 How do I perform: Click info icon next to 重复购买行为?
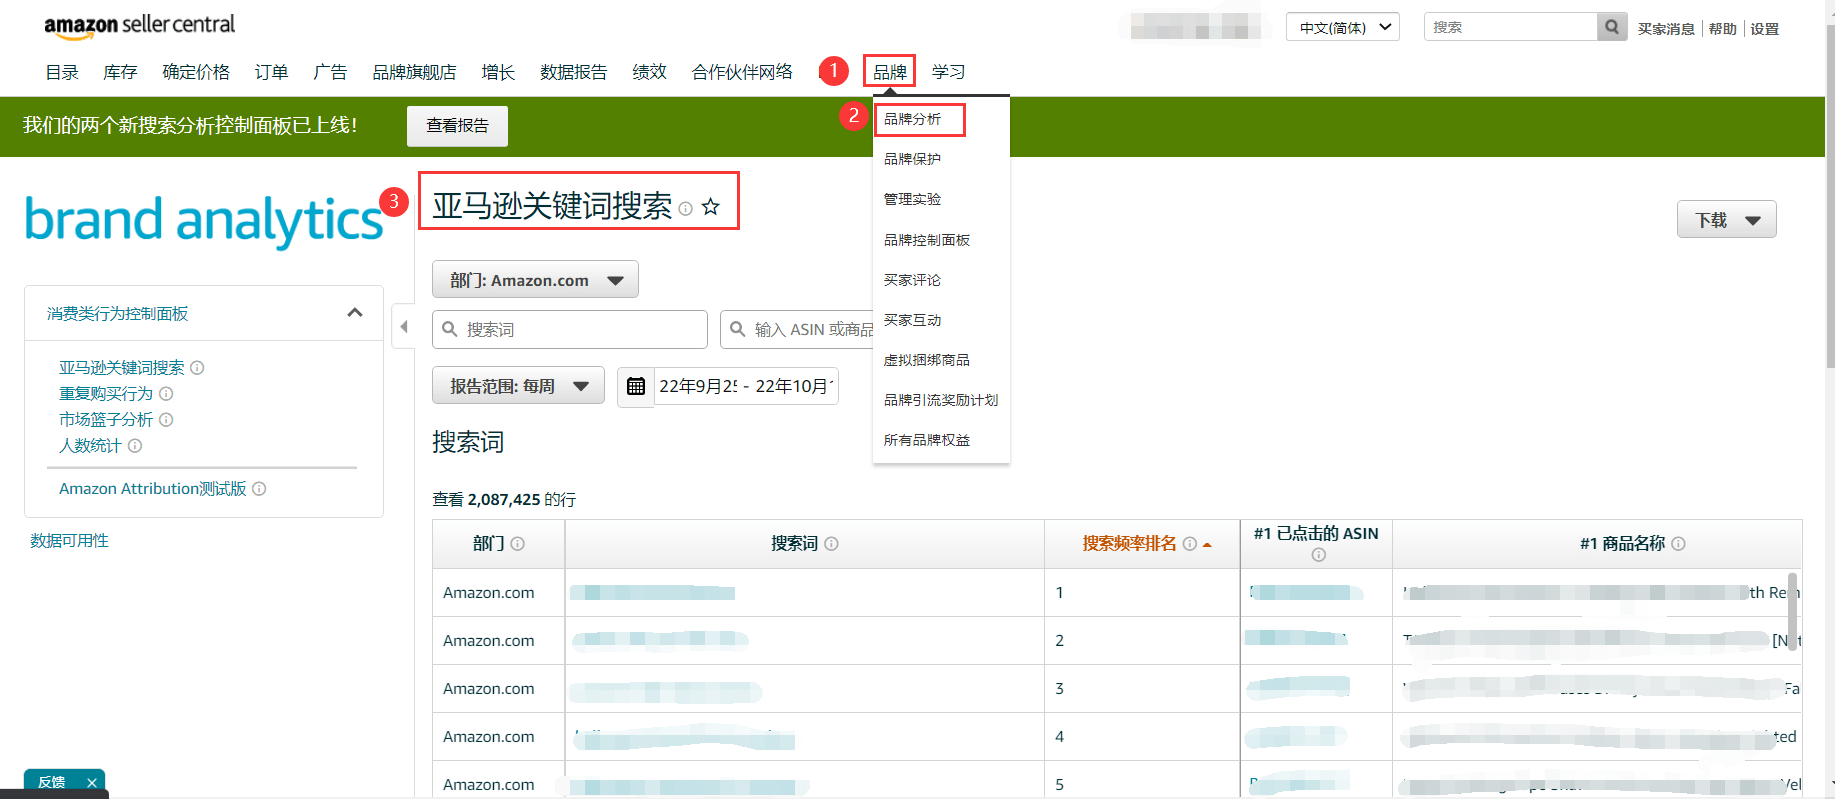click(167, 394)
